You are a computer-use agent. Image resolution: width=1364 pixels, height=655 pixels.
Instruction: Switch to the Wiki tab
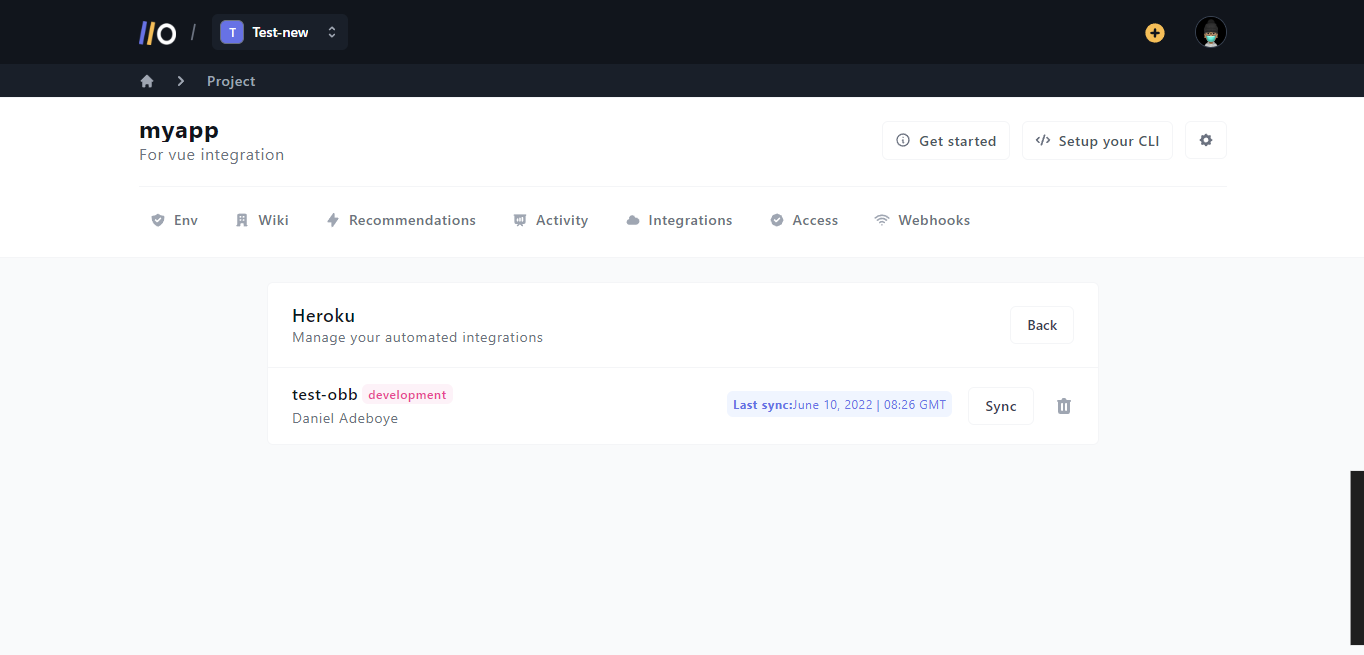pos(262,220)
